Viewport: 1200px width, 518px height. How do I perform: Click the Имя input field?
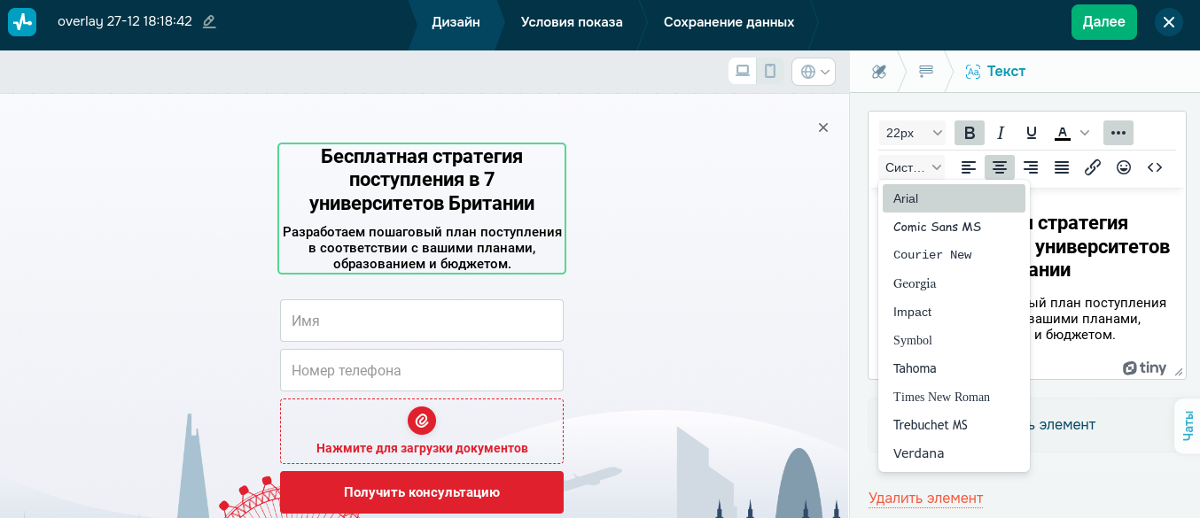pyautogui.click(x=422, y=321)
